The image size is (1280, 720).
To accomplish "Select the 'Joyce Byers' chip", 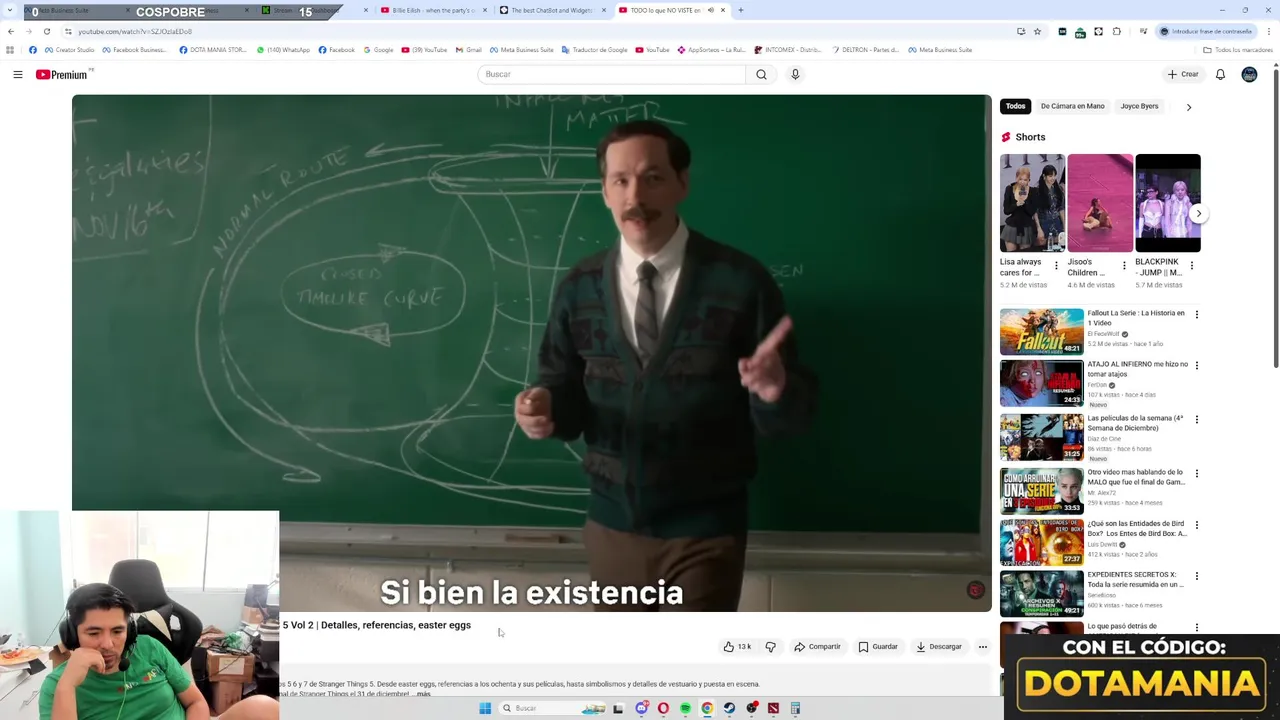I will pos(1139,106).
